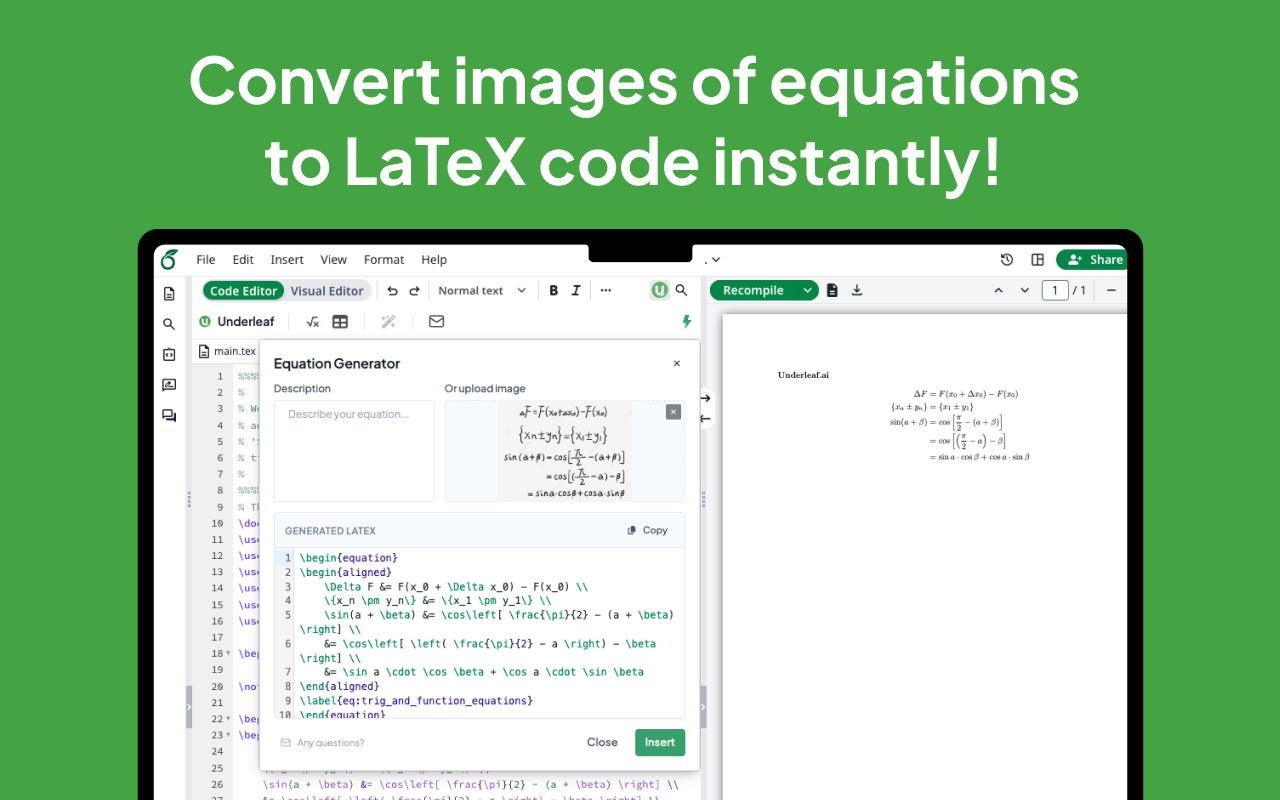
Task: Collapse the fold at editor line 22
Action: coord(229,719)
